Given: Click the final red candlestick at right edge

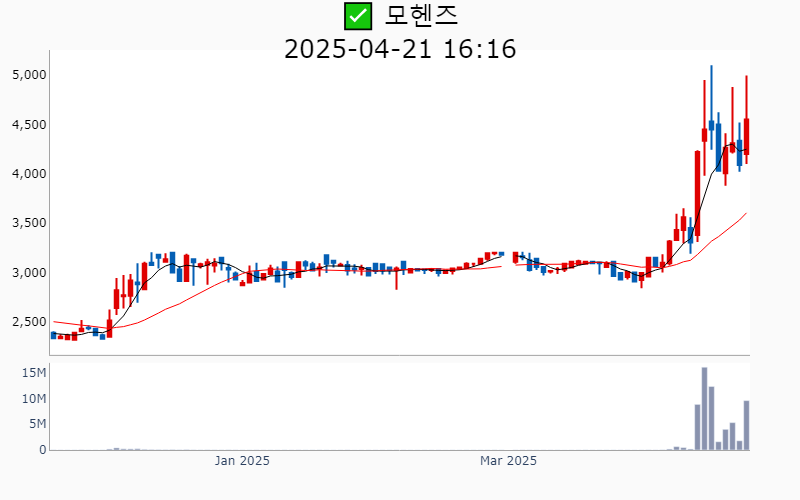Looking at the screenshot, I should tap(746, 120).
